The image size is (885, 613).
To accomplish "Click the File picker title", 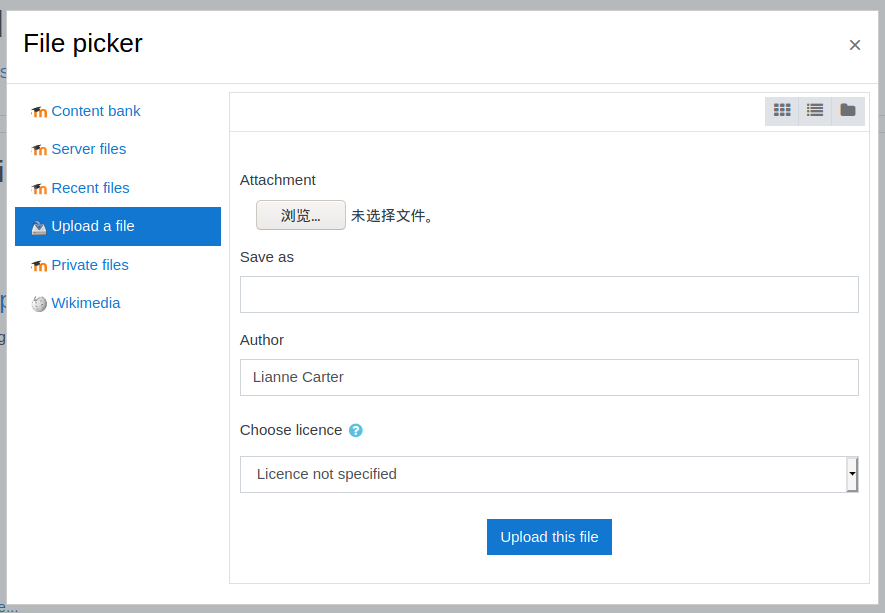I will [x=83, y=43].
